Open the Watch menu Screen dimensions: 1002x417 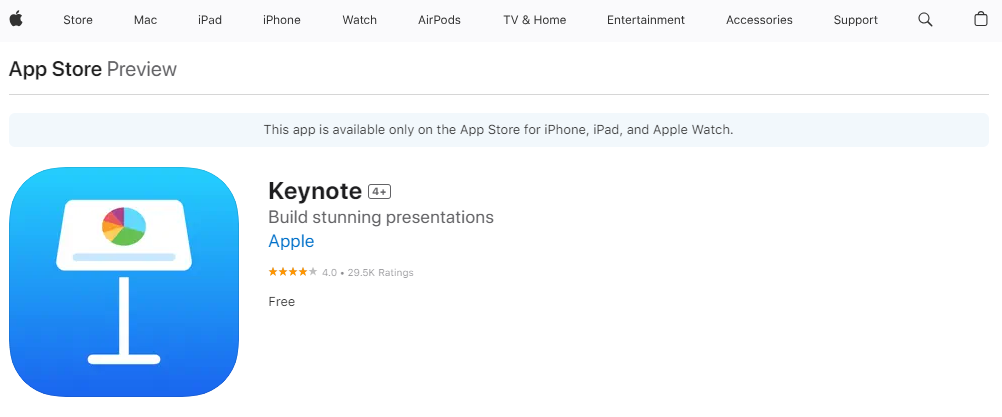359,20
